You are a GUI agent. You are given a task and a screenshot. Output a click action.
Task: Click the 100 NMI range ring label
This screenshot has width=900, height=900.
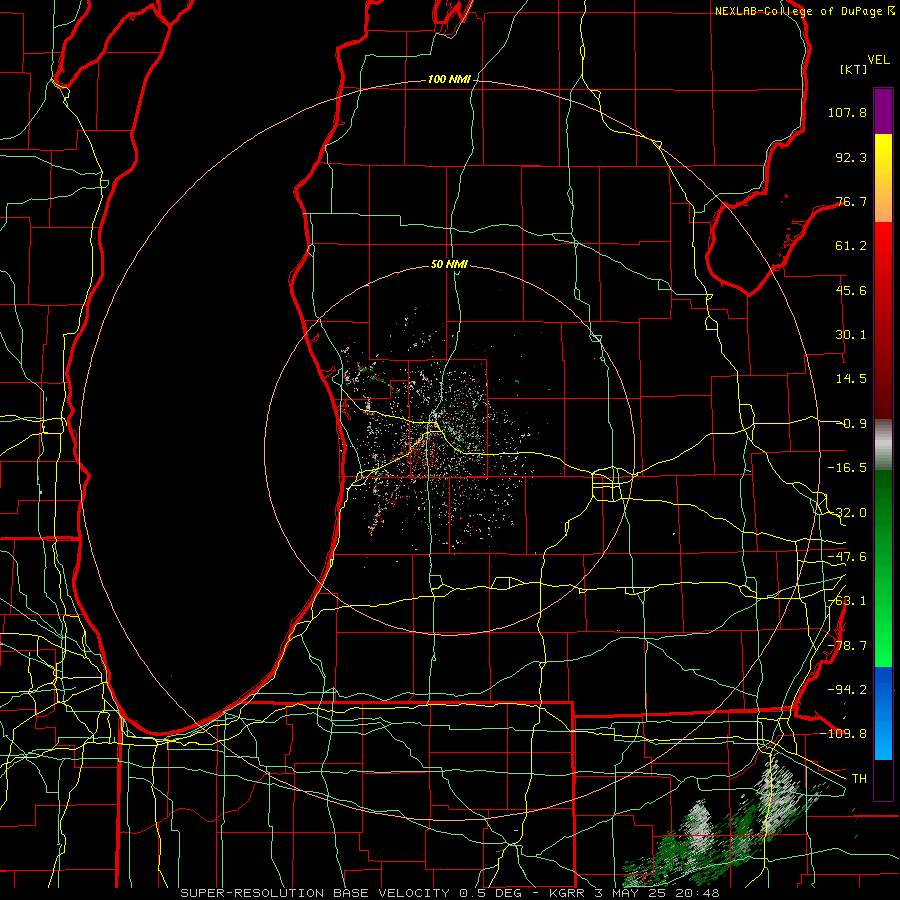[x=449, y=79]
